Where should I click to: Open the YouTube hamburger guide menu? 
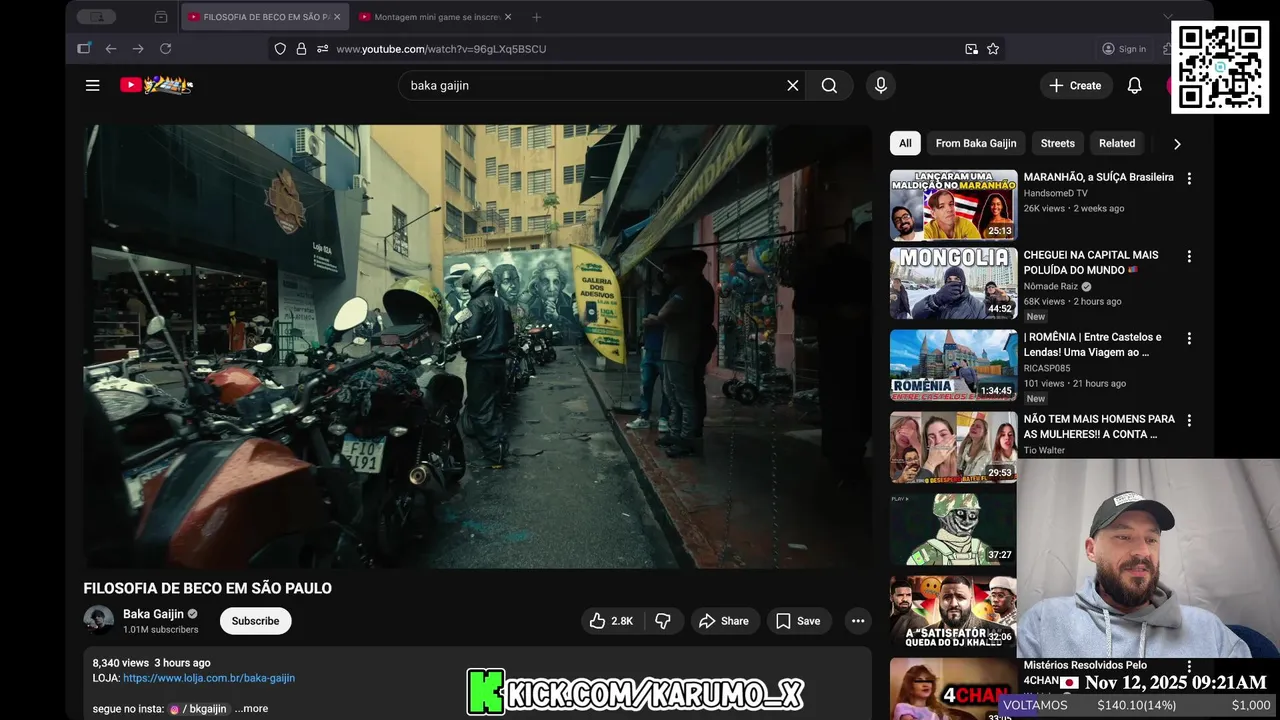tap(92, 85)
